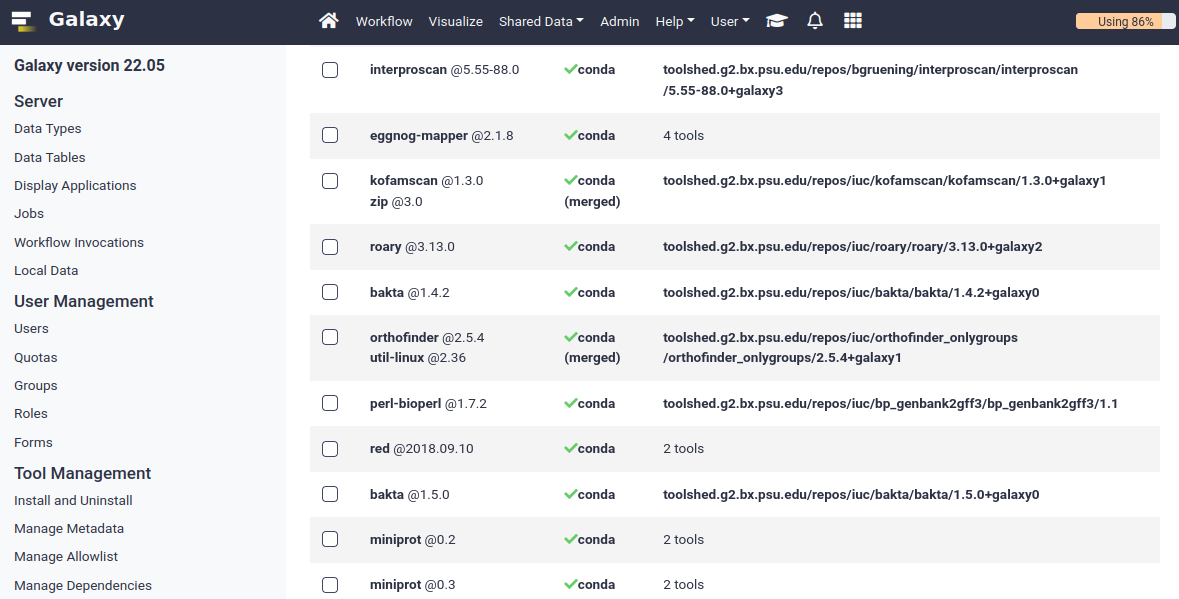Image resolution: width=1179 pixels, height=599 pixels.
Task: Click the kofamscan toolshed tool ID
Action: [x=884, y=181]
